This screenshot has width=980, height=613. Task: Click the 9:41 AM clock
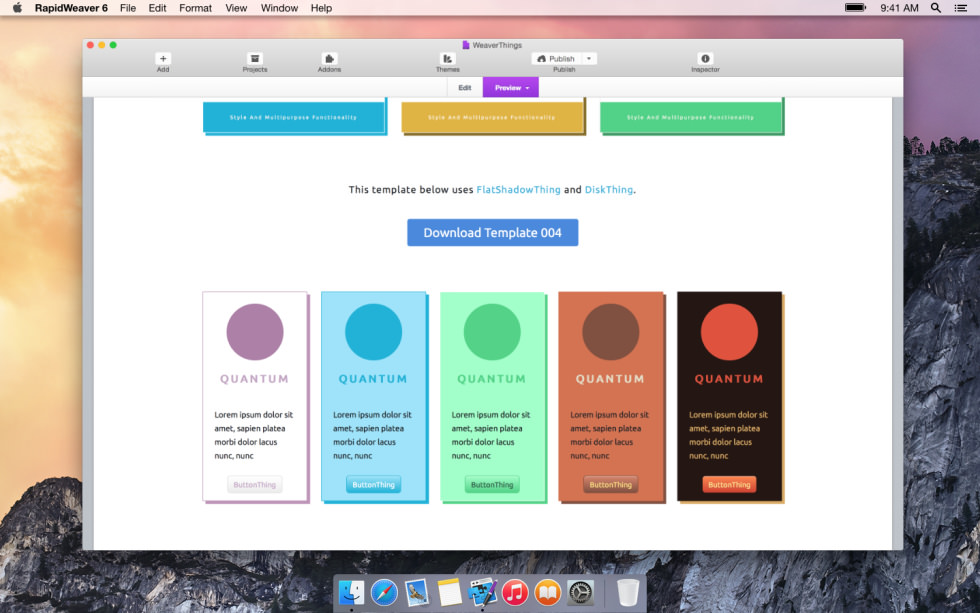click(x=899, y=8)
